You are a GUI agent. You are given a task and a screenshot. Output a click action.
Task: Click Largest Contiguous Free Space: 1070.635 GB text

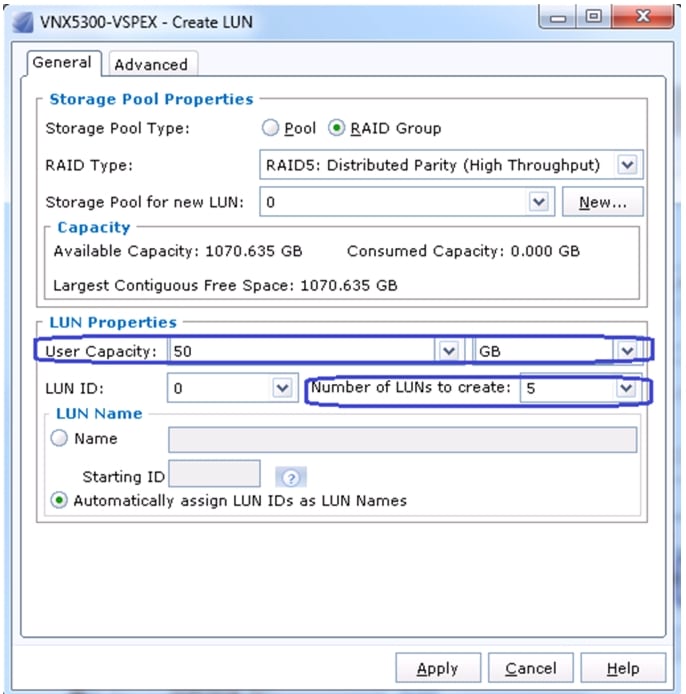(225, 285)
